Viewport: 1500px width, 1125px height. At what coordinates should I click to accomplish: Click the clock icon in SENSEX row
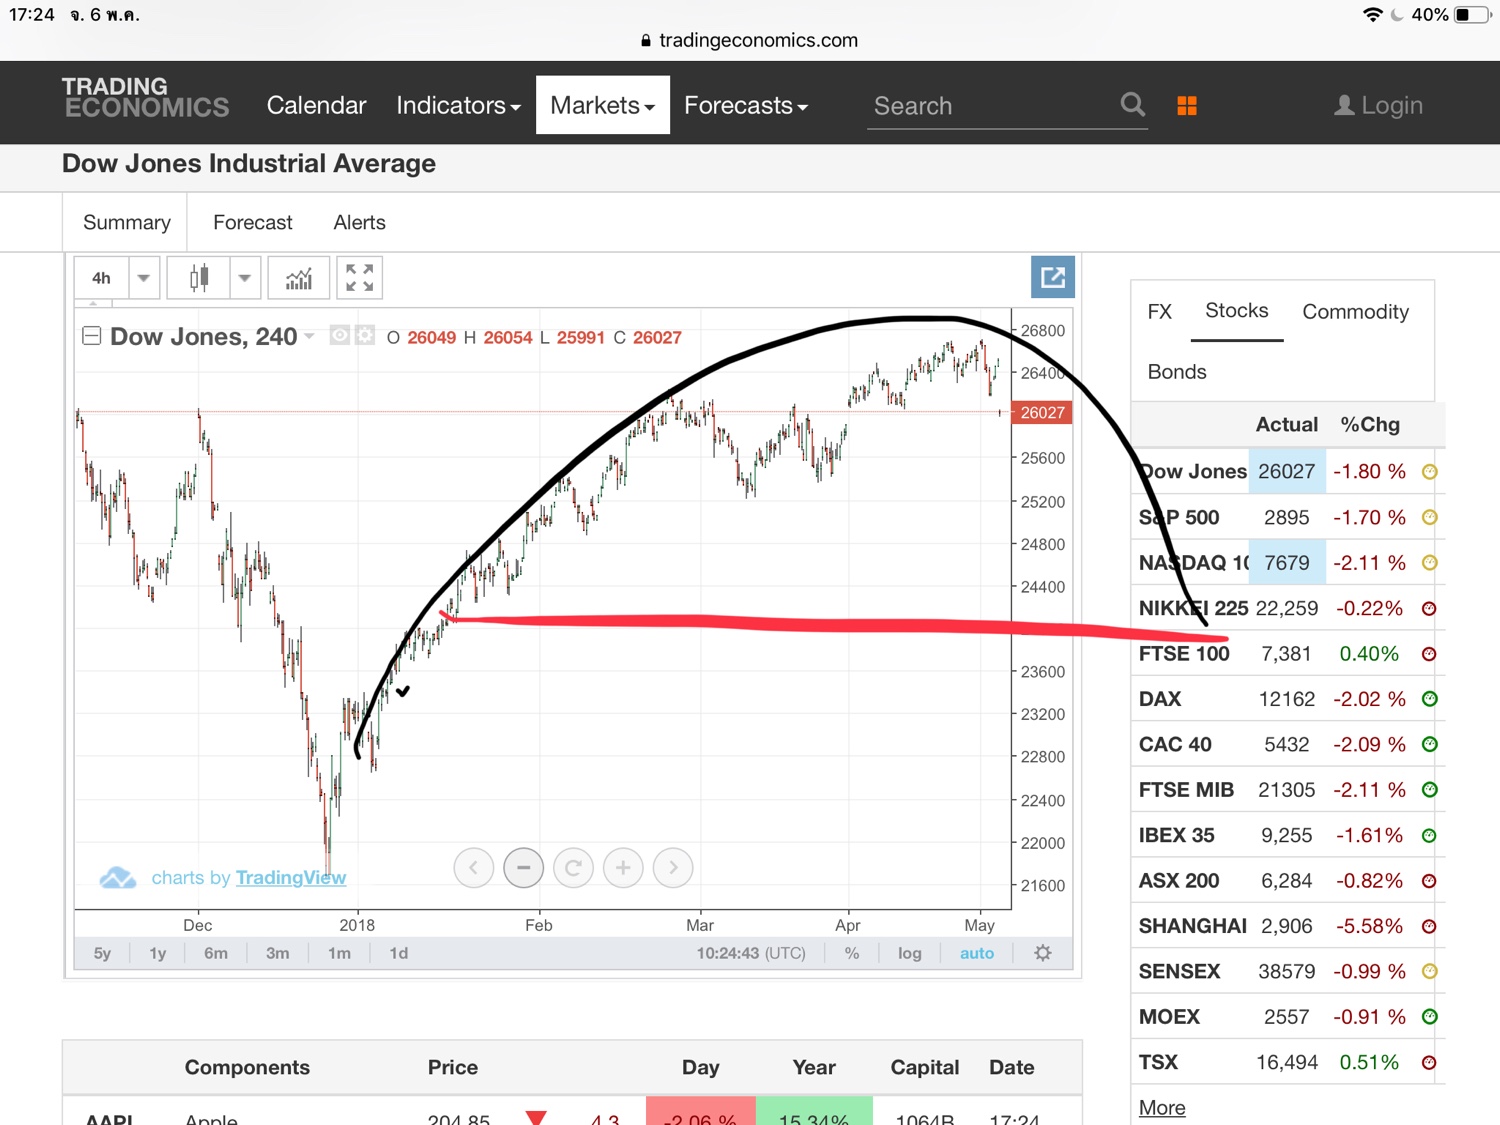pyautogui.click(x=1430, y=971)
